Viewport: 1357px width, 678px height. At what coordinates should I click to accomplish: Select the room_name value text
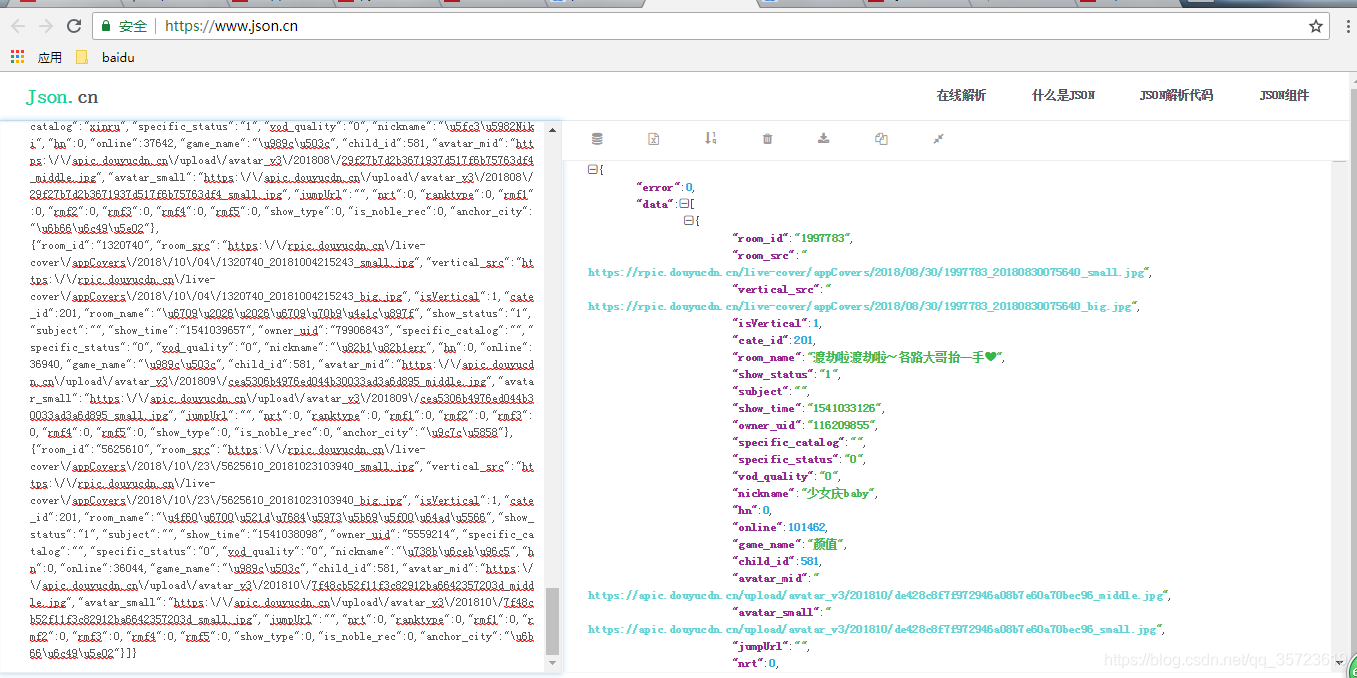905,357
